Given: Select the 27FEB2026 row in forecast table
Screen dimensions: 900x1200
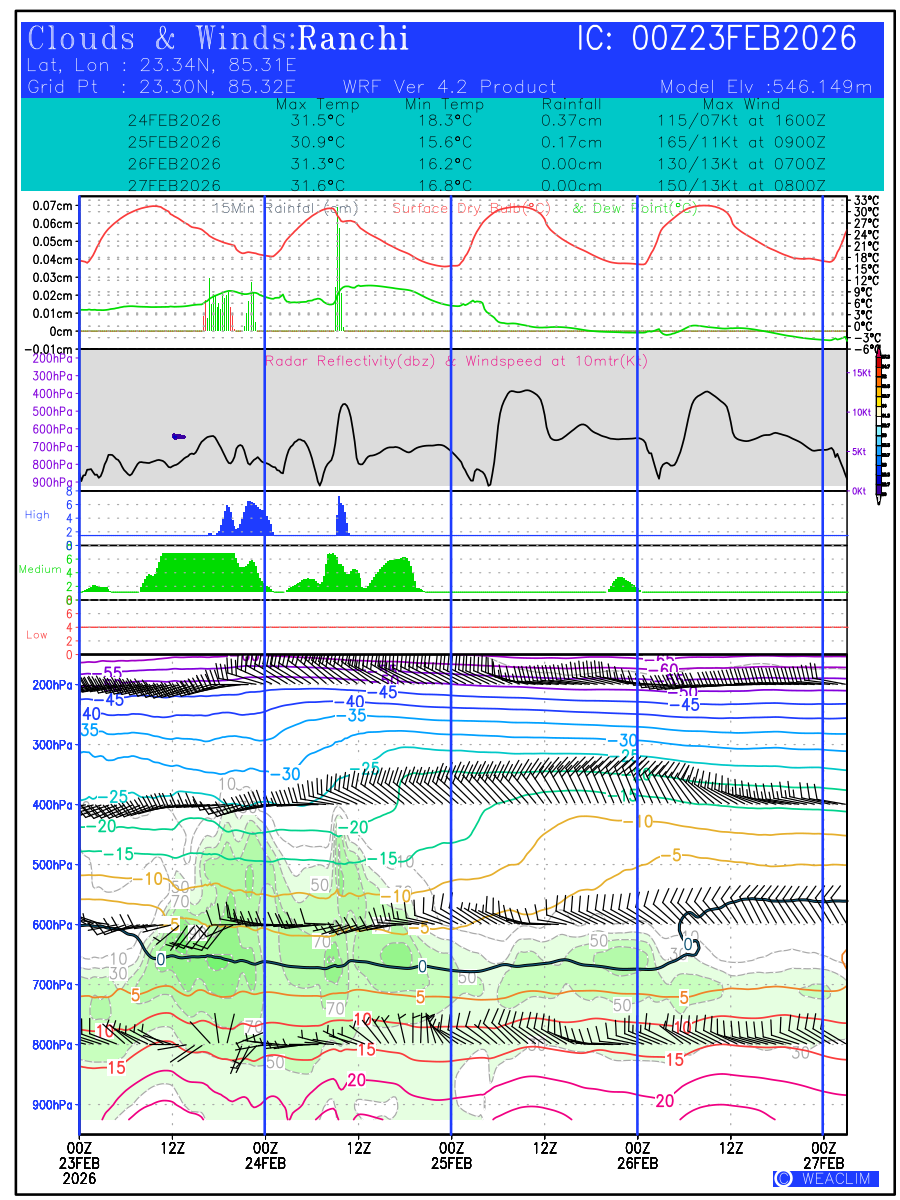Looking at the screenshot, I should click(174, 186).
